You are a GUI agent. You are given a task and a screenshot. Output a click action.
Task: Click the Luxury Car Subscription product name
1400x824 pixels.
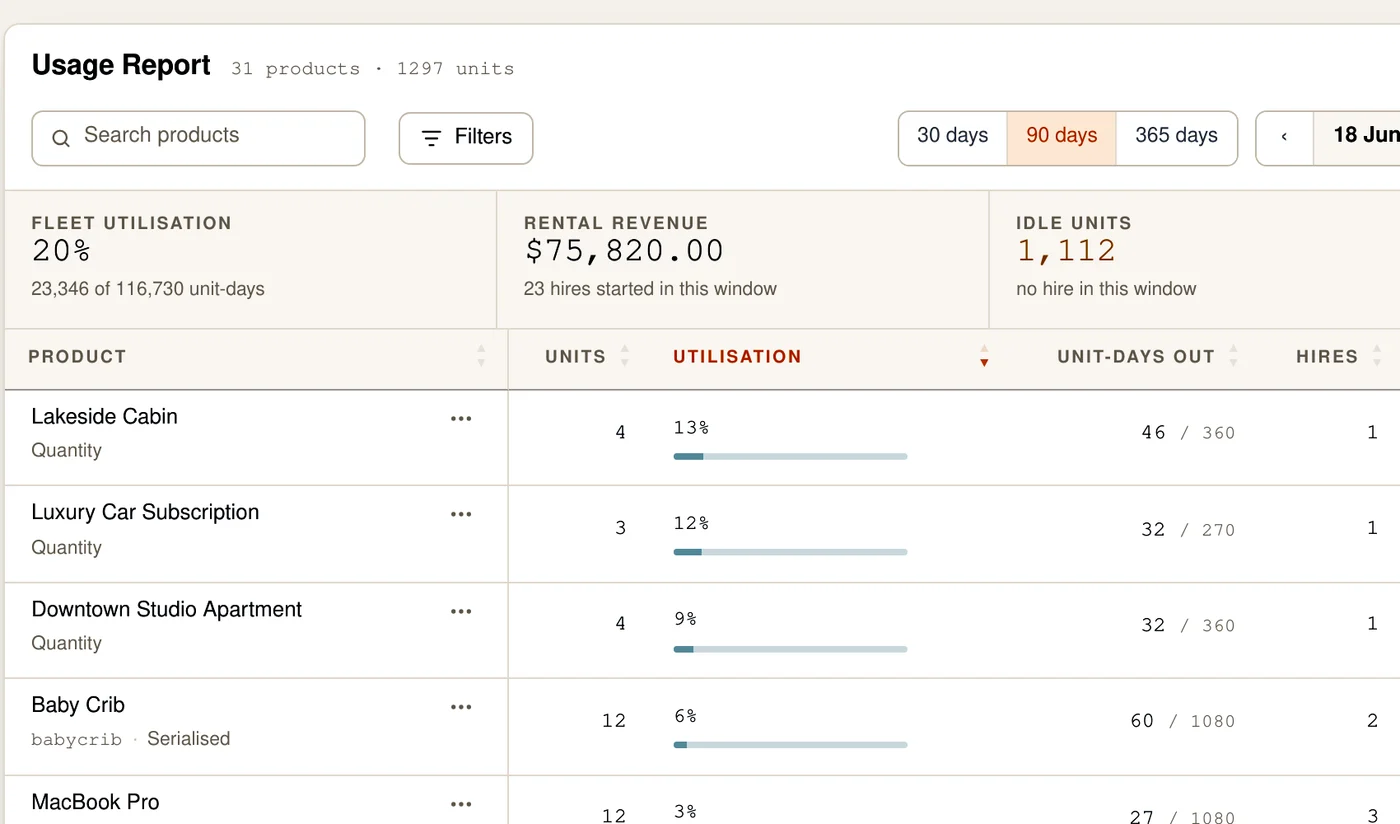point(146,513)
